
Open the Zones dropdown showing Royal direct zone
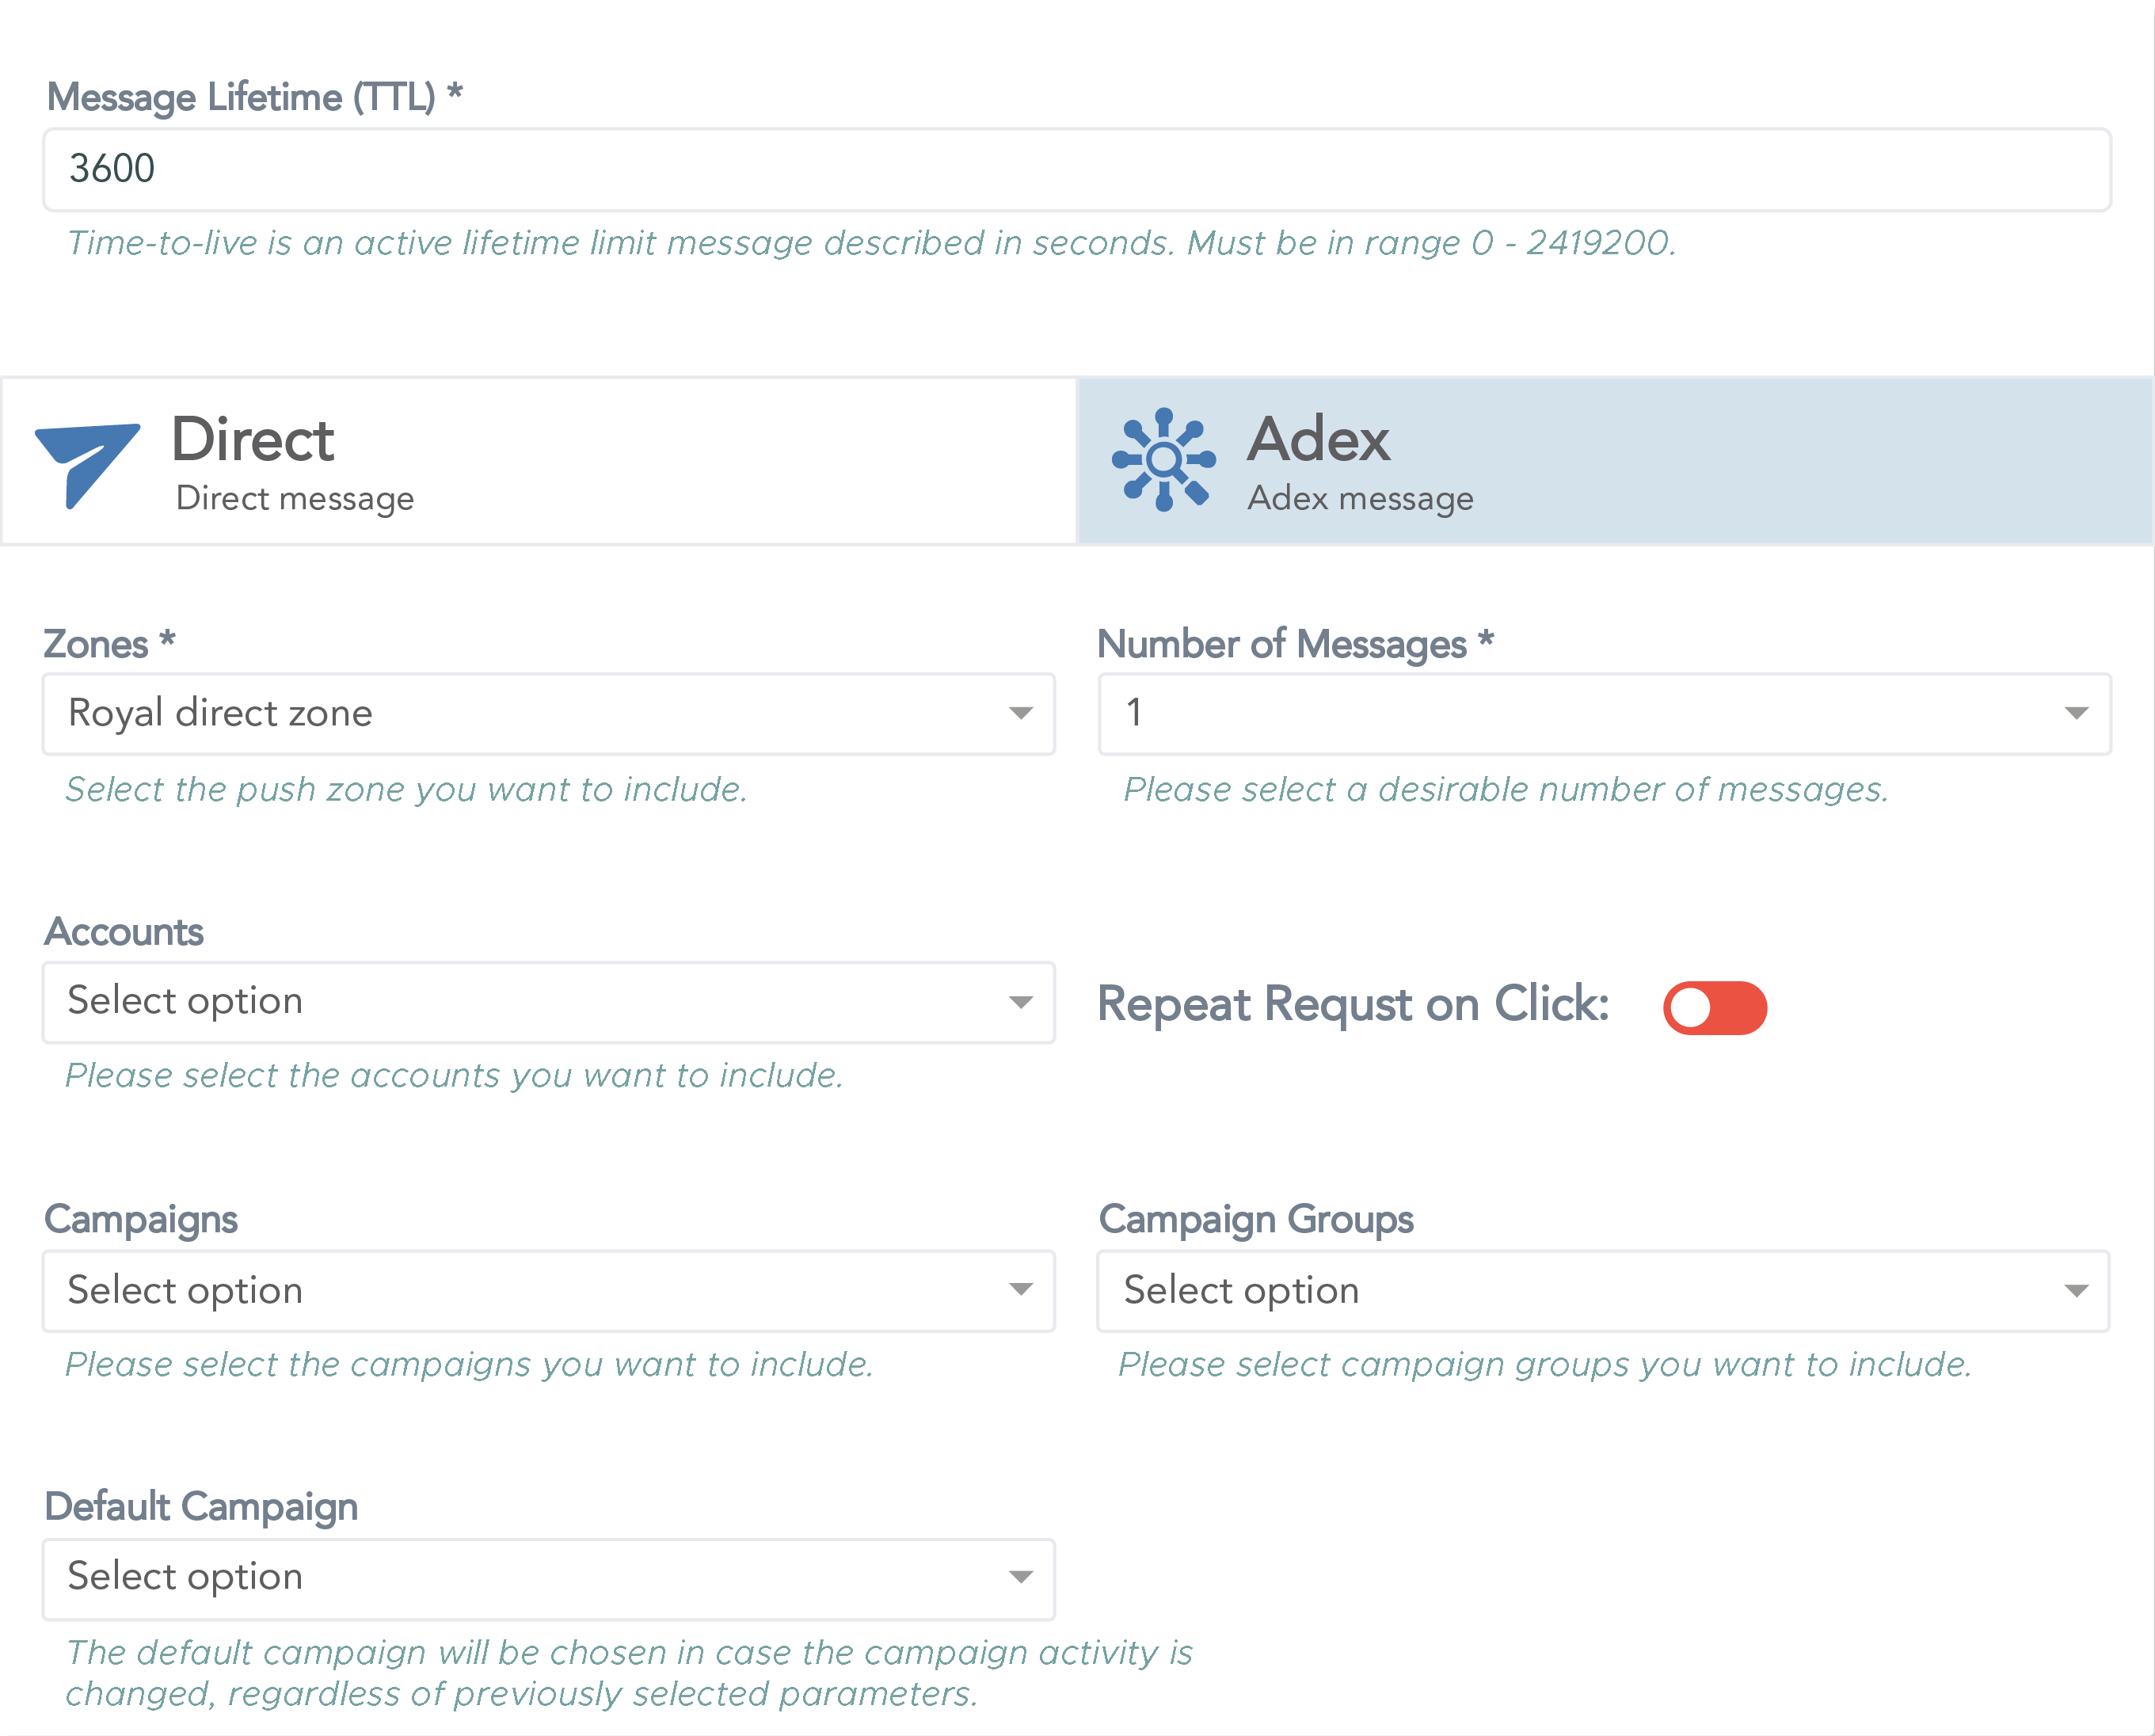point(549,714)
